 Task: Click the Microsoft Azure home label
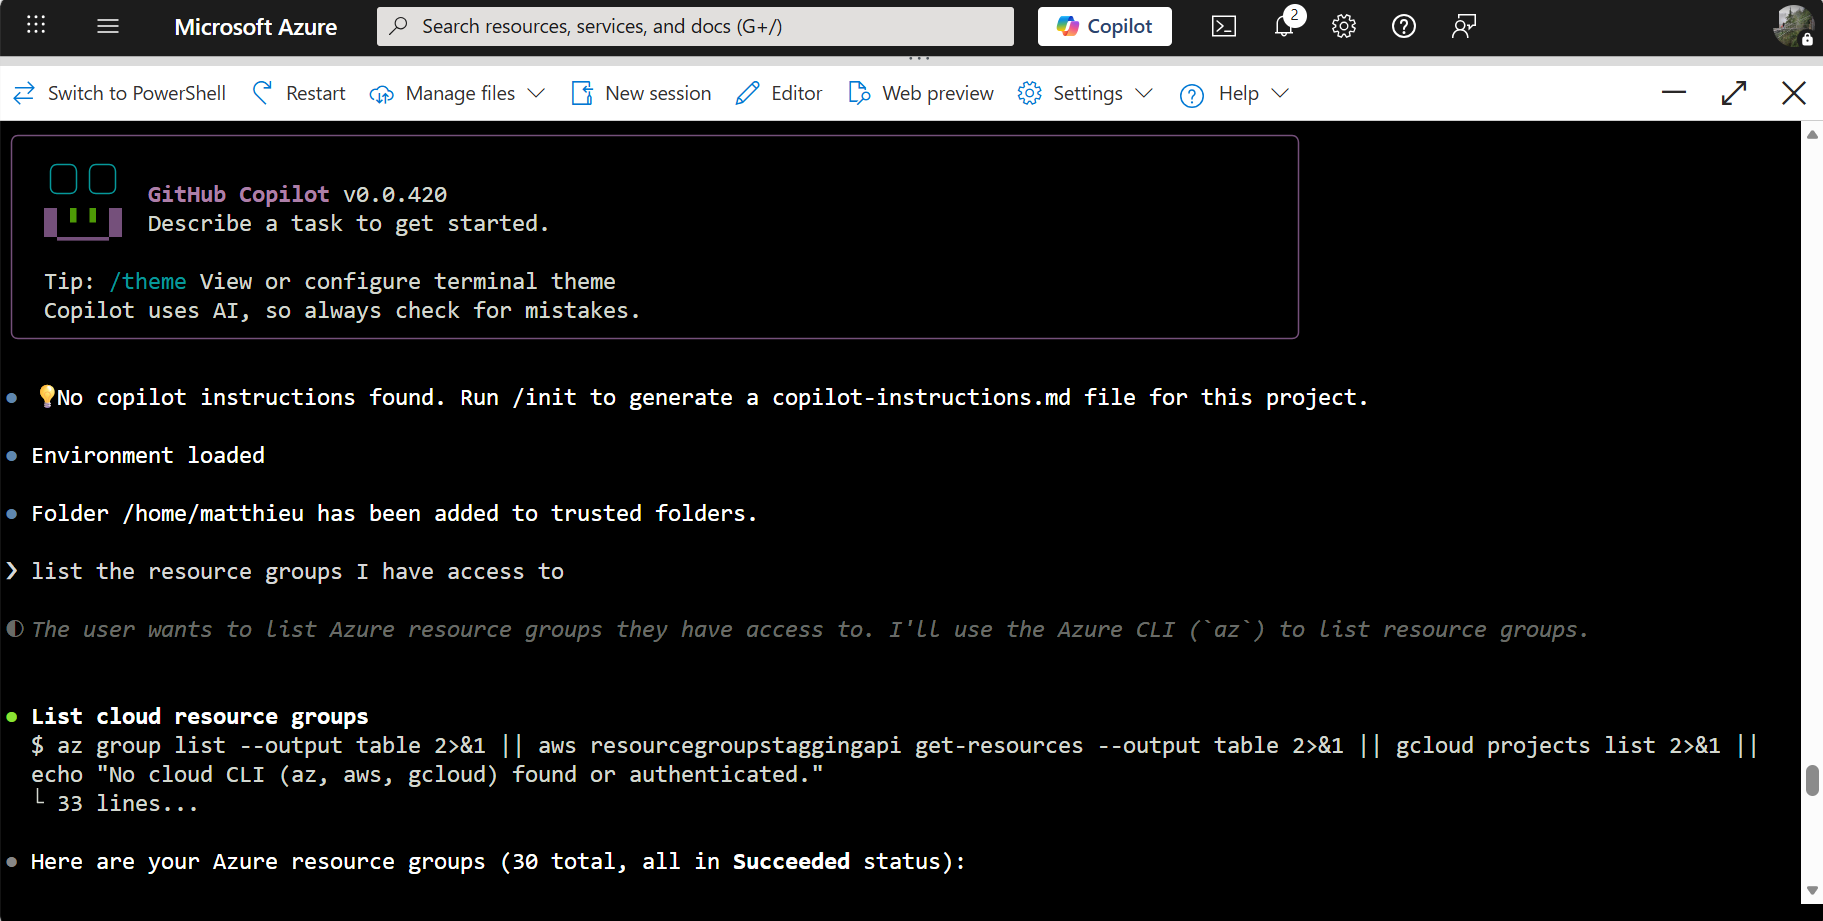256,27
